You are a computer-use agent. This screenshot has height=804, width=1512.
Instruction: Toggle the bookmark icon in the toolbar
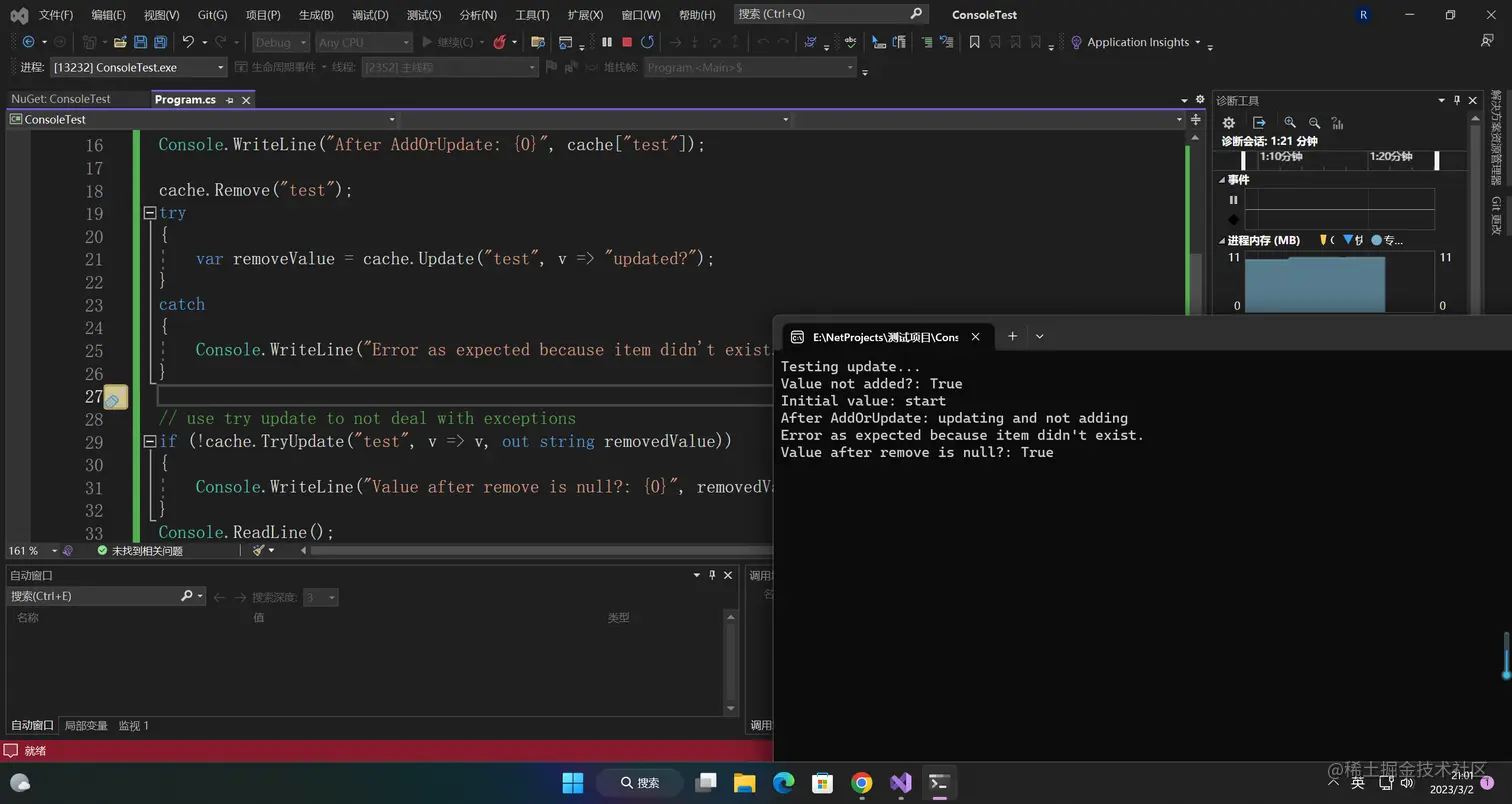click(x=974, y=42)
